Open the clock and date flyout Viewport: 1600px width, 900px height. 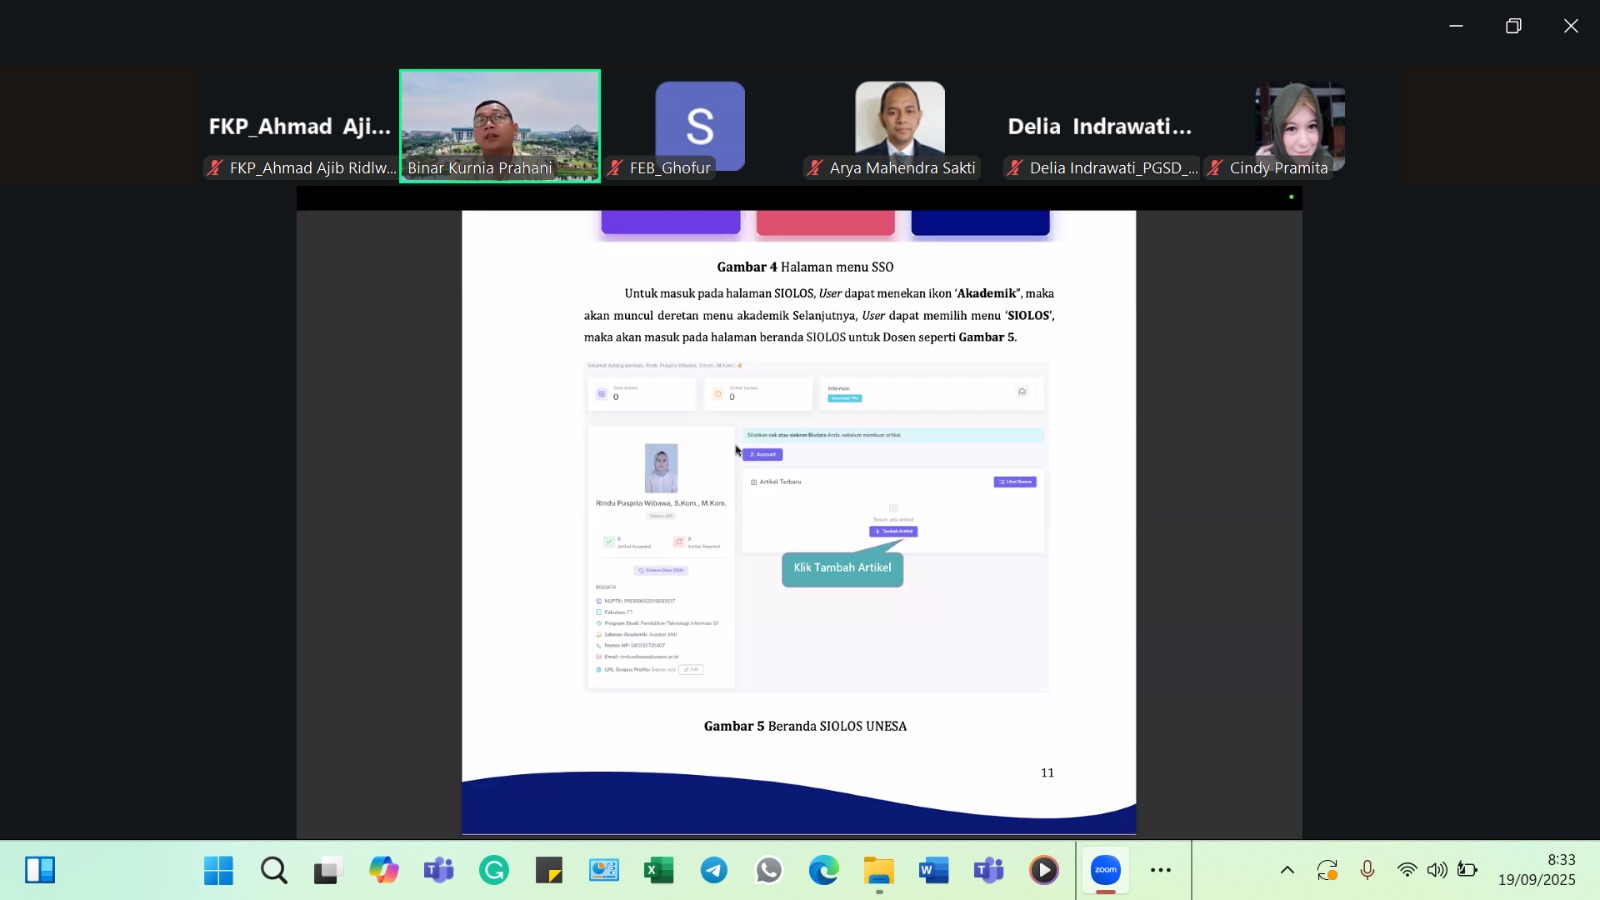[1536, 870]
